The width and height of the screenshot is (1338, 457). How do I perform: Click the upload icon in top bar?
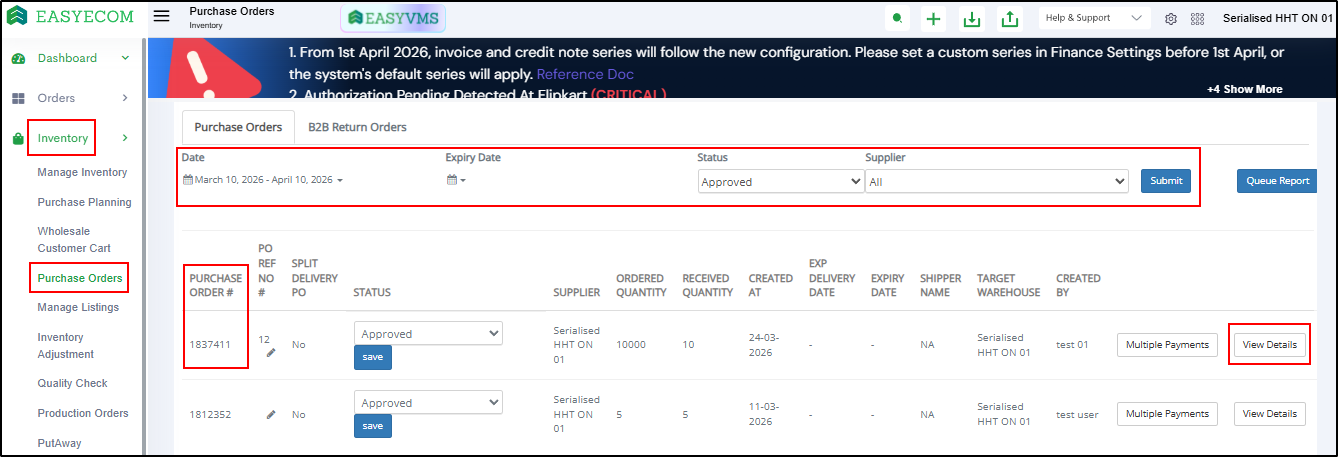[x=1009, y=19]
